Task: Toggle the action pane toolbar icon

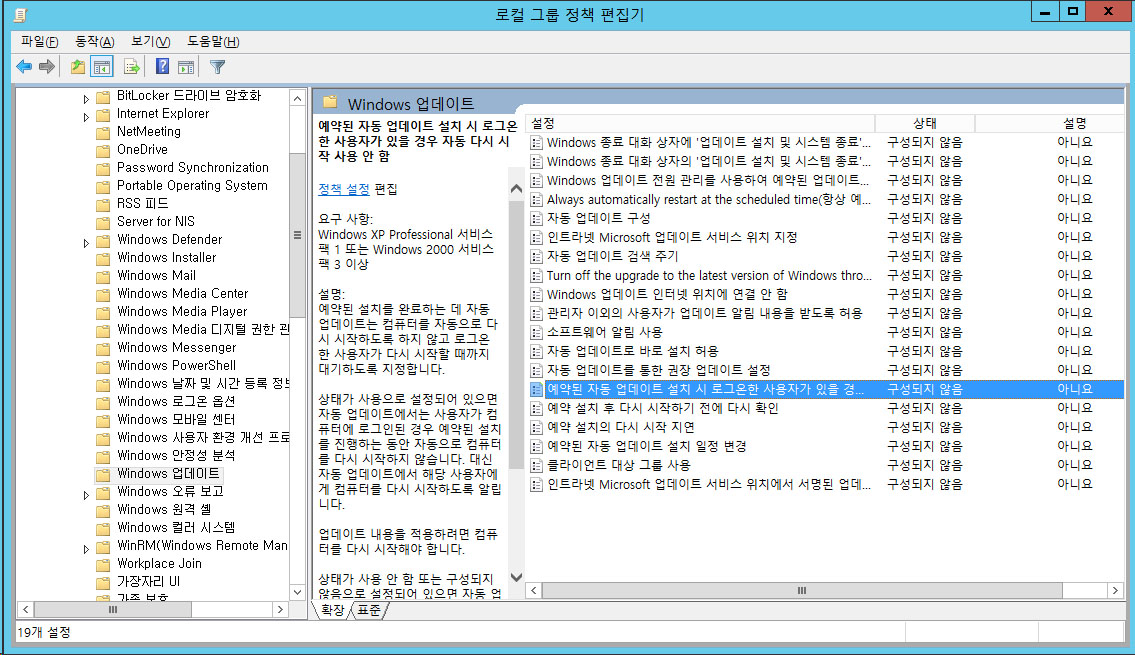Action: 186,67
